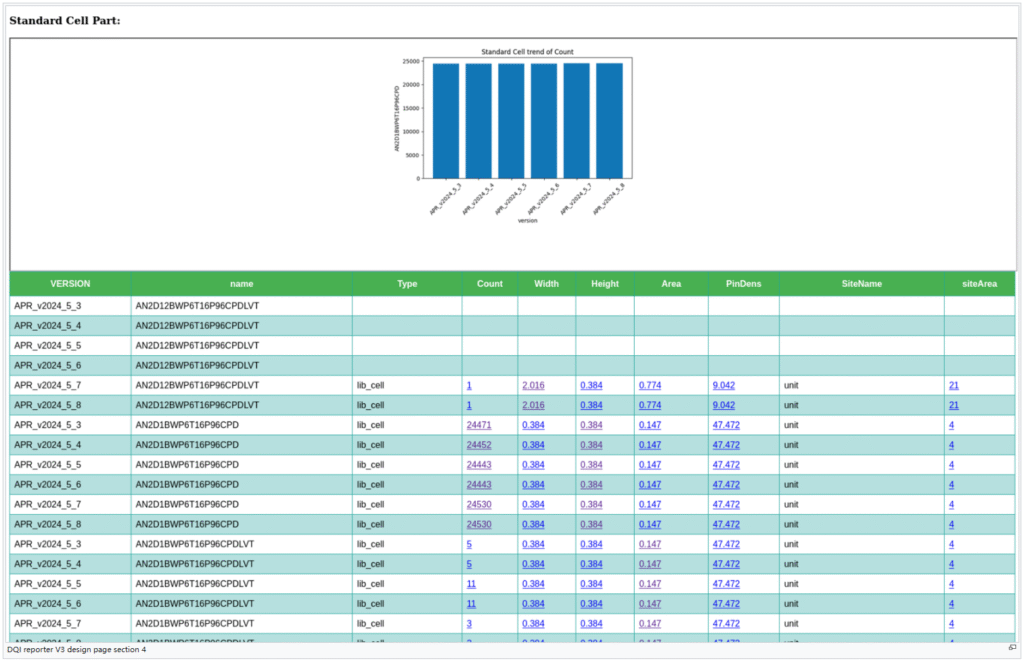Open Count 3 in the APR_v2024_5_7 CPDLVT row
Image resolution: width=1024 pixels, height=661 pixels.
[x=469, y=623]
